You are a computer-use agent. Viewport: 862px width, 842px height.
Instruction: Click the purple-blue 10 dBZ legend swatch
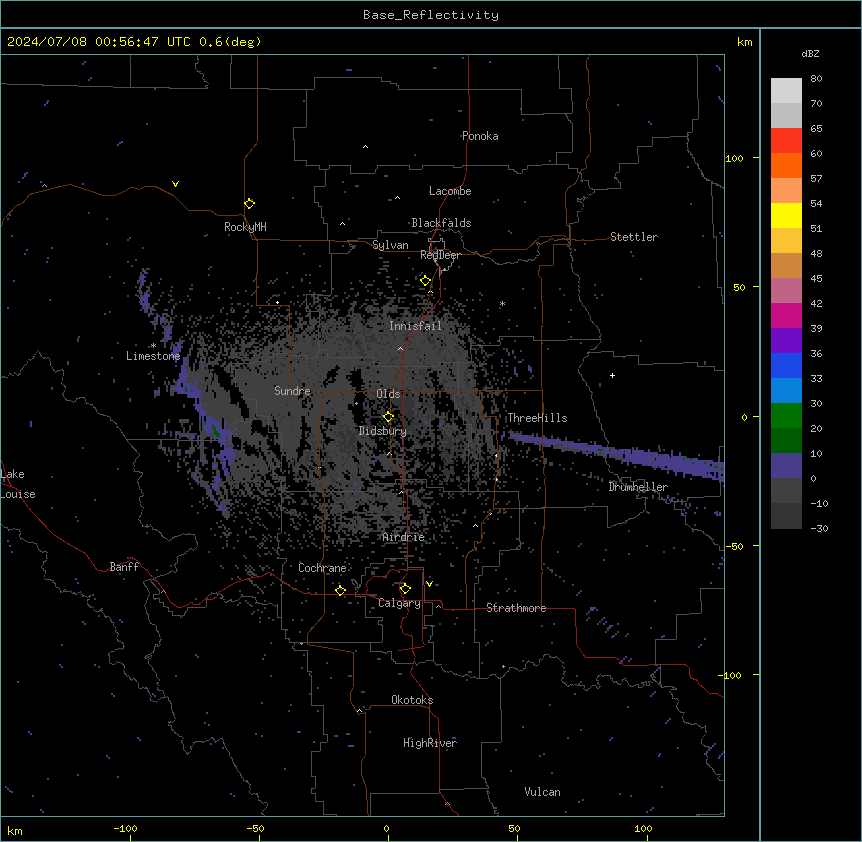(786, 466)
